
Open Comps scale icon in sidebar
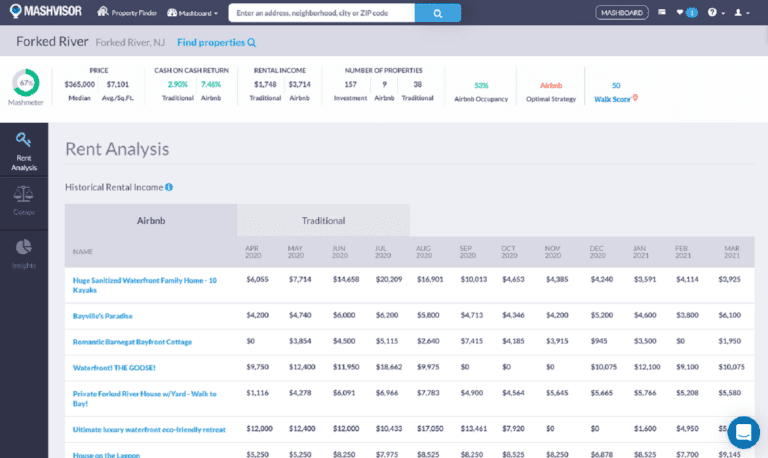[24, 199]
